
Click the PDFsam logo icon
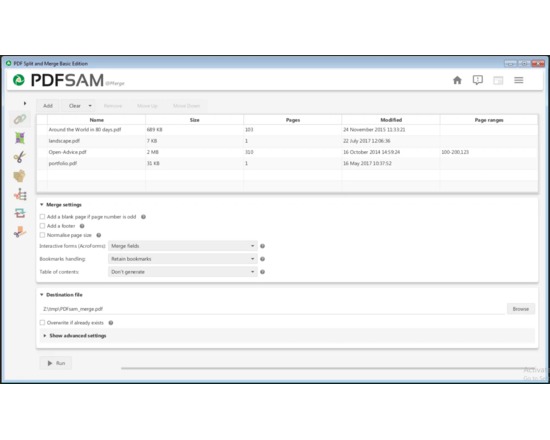19,80
